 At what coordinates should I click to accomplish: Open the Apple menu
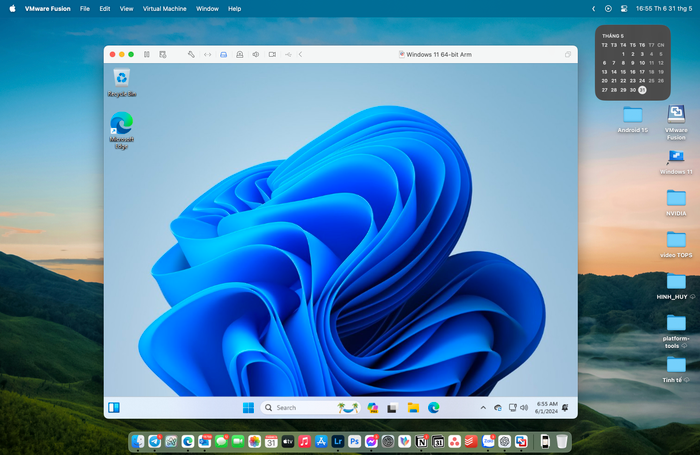(12, 8)
